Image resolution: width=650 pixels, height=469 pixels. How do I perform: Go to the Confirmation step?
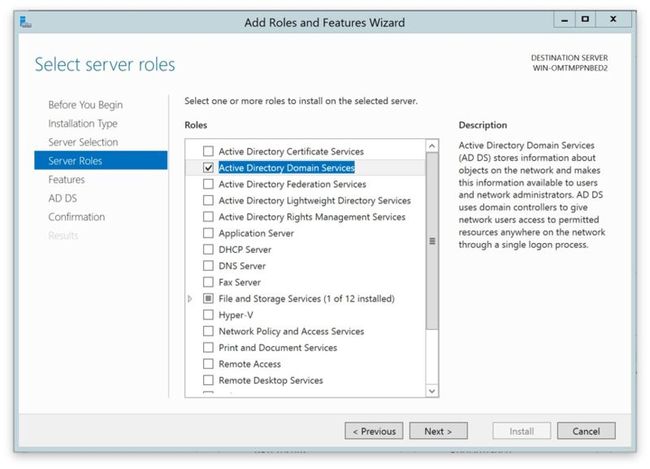(x=77, y=217)
